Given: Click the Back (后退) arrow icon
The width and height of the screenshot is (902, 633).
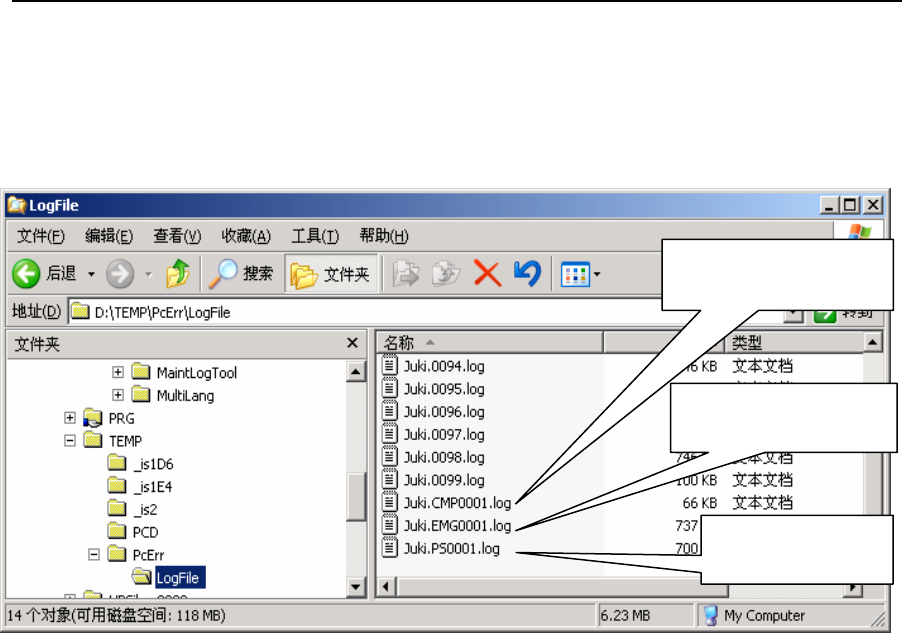Looking at the screenshot, I should [26, 274].
